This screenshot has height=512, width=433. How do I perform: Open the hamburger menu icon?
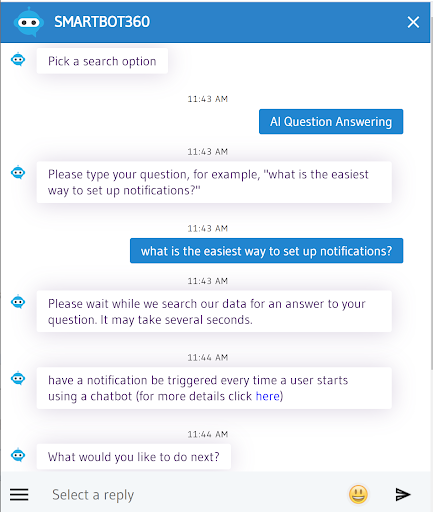point(19,494)
